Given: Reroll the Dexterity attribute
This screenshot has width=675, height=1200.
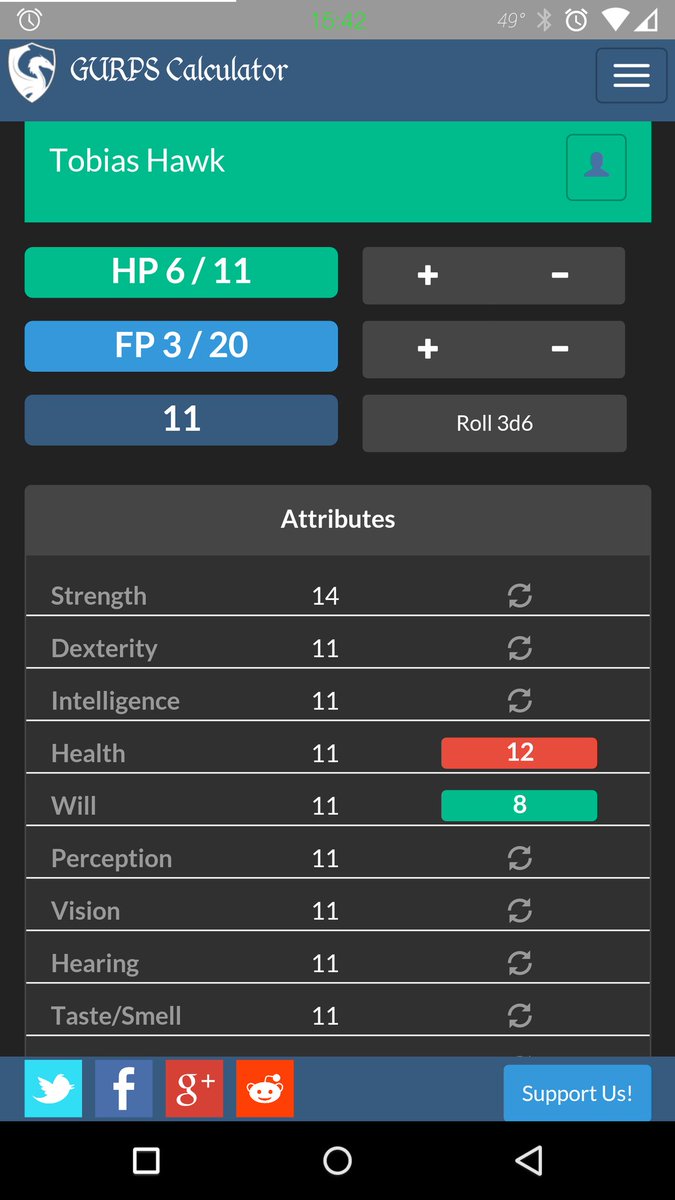Looking at the screenshot, I should 519,648.
